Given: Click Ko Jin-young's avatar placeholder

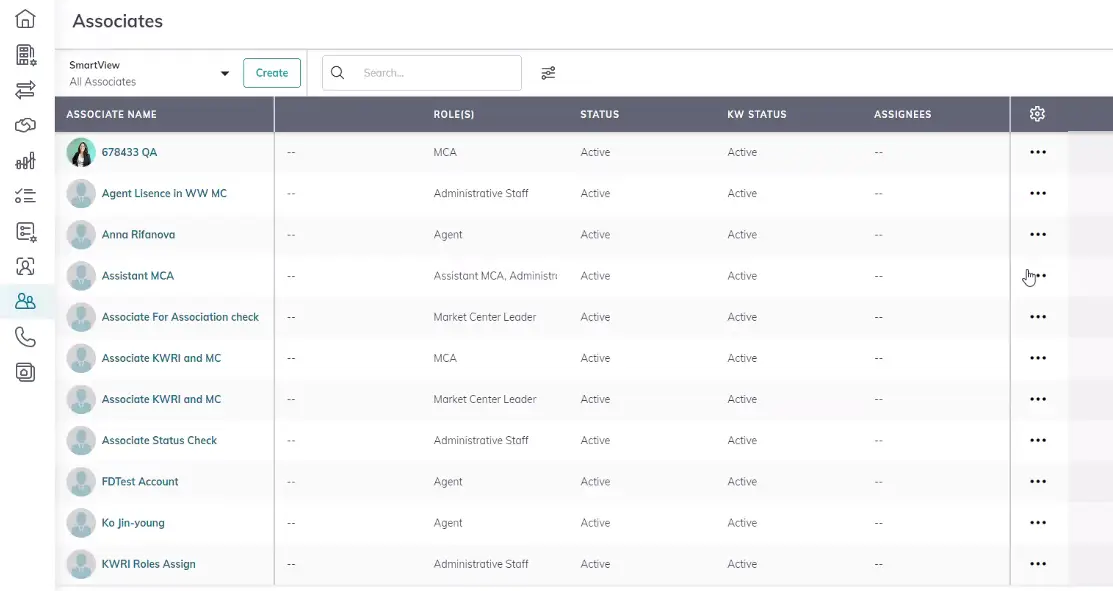Looking at the screenshot, I should click(x=81, y=522).
